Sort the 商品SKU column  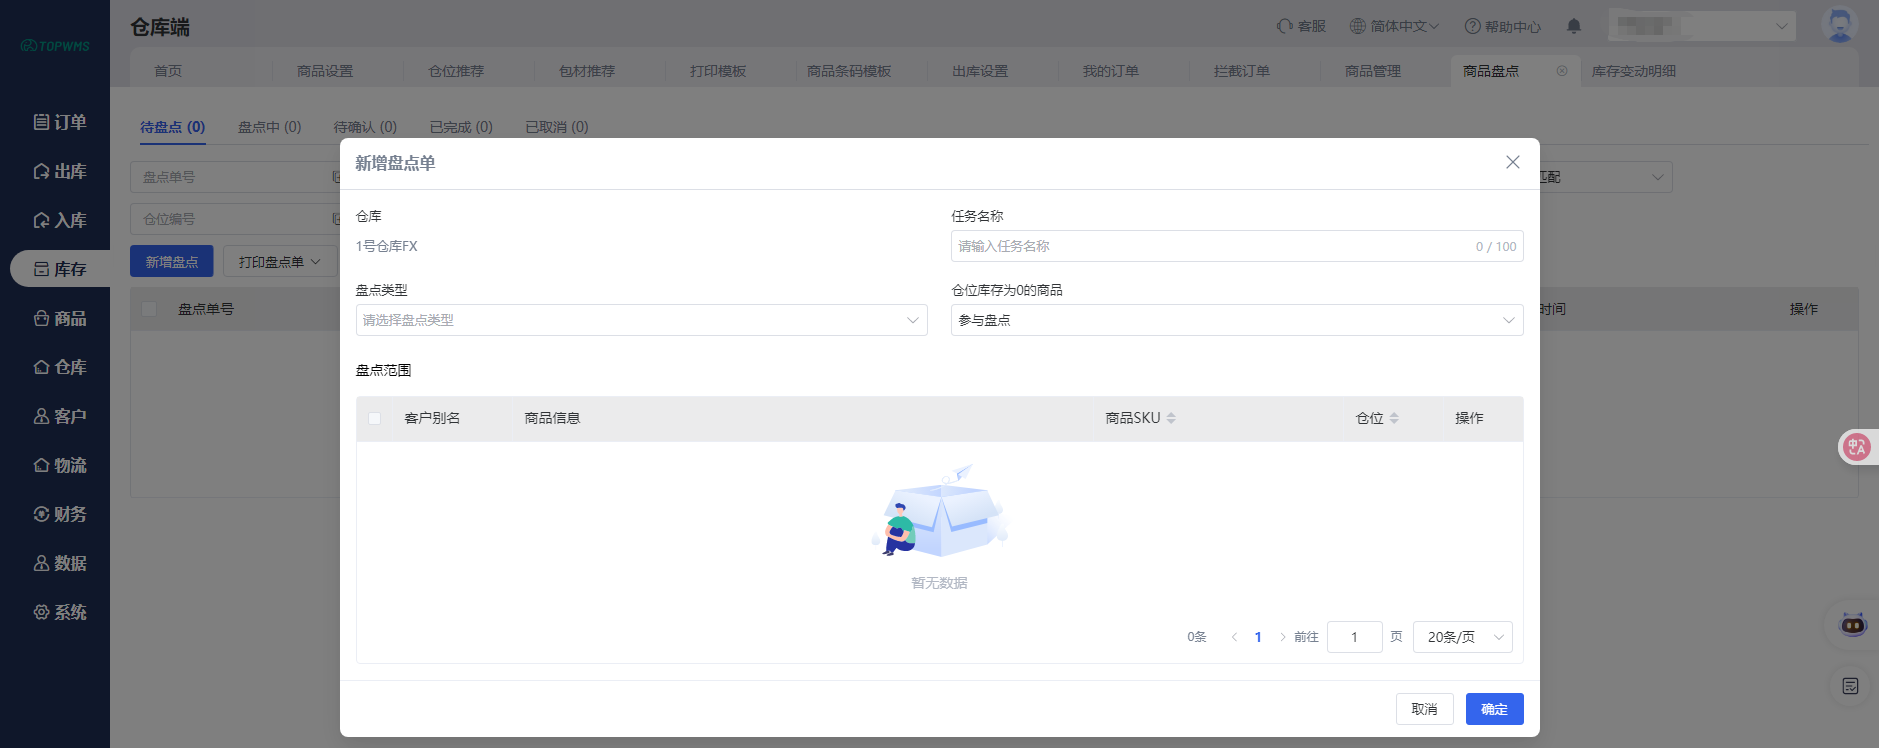tap(1171, 418)
